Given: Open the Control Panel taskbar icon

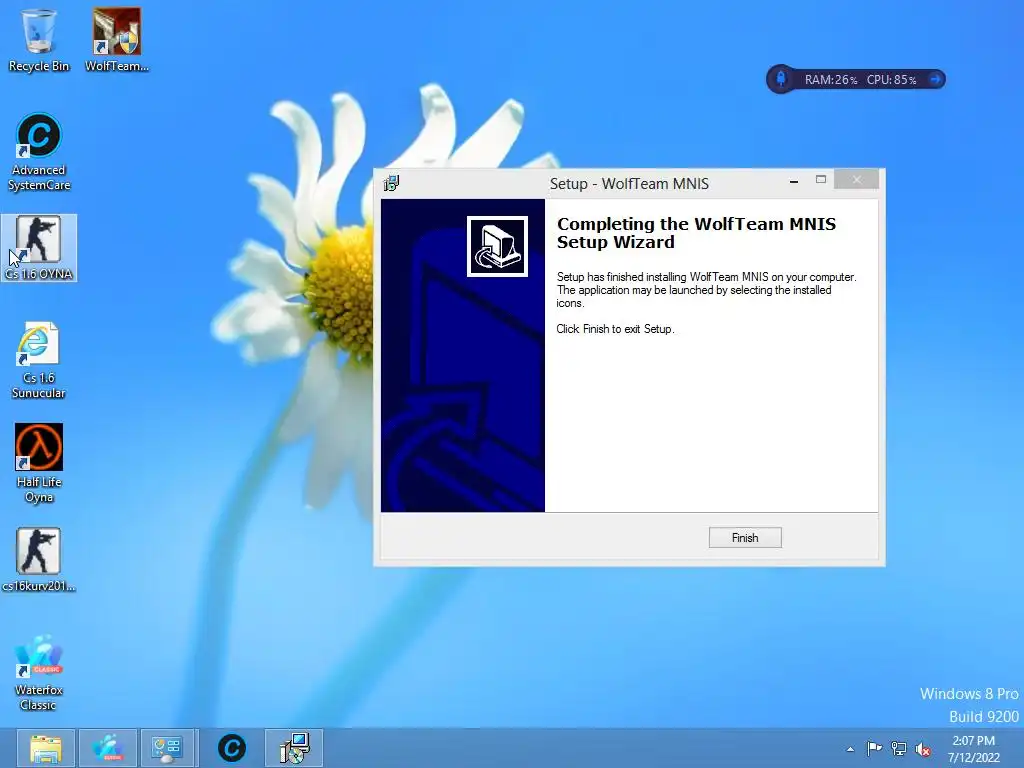Looking at the screenshot, I should click(167, 748).
